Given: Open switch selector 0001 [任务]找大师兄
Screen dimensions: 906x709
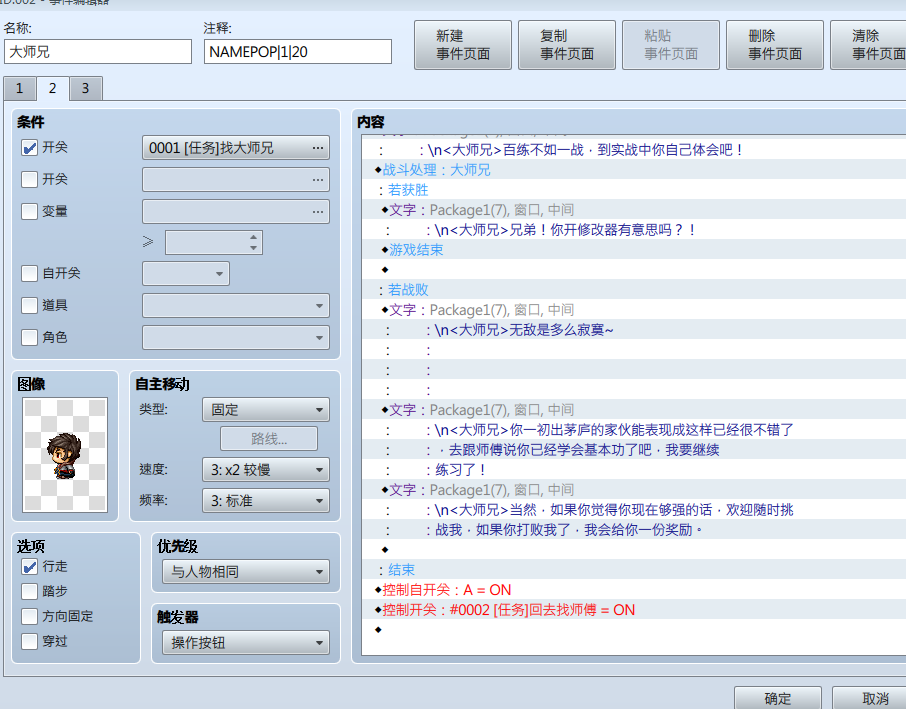Looking at the screenshot, I should [236, 148].
